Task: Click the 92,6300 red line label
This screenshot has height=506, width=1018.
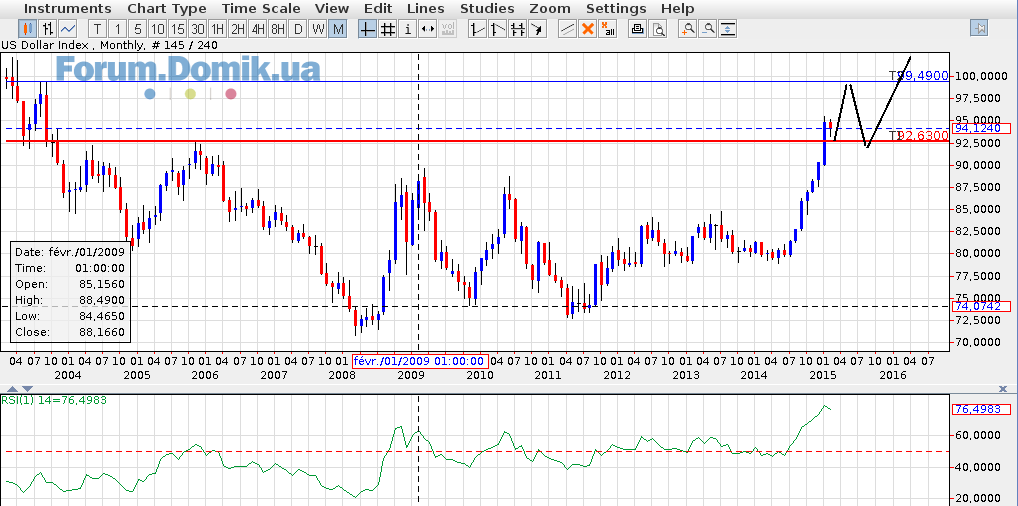Action: 924,136
